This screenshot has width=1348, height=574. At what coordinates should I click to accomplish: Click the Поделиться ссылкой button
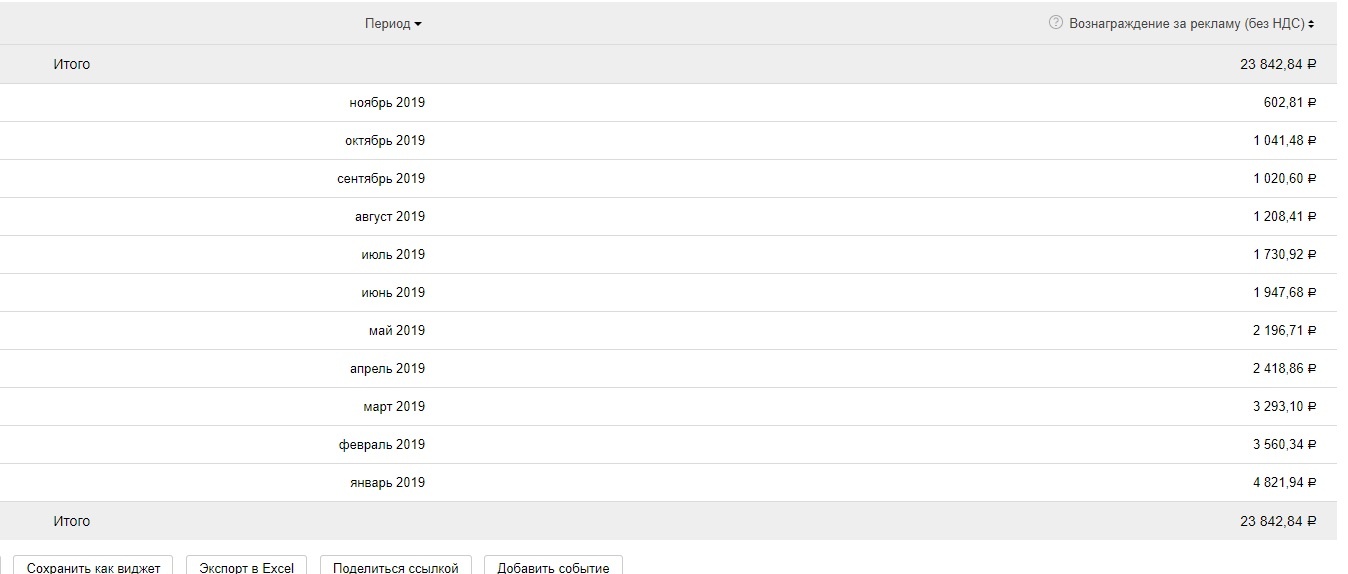click(x=395, y=567)
